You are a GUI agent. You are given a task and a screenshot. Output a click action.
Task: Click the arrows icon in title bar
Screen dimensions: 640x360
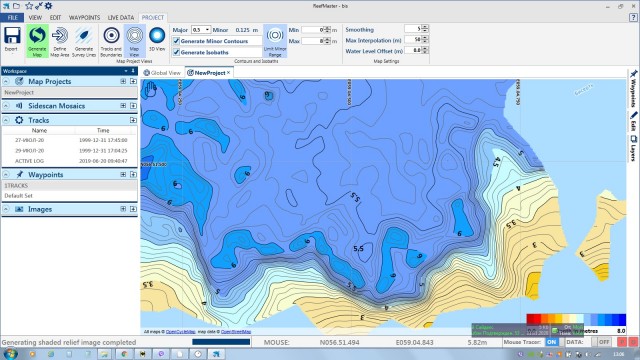[x=39, y=6]
